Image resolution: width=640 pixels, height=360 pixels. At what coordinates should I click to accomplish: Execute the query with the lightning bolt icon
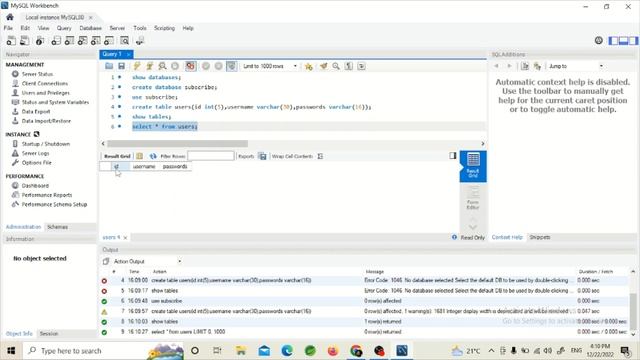[x=137, y=66]
